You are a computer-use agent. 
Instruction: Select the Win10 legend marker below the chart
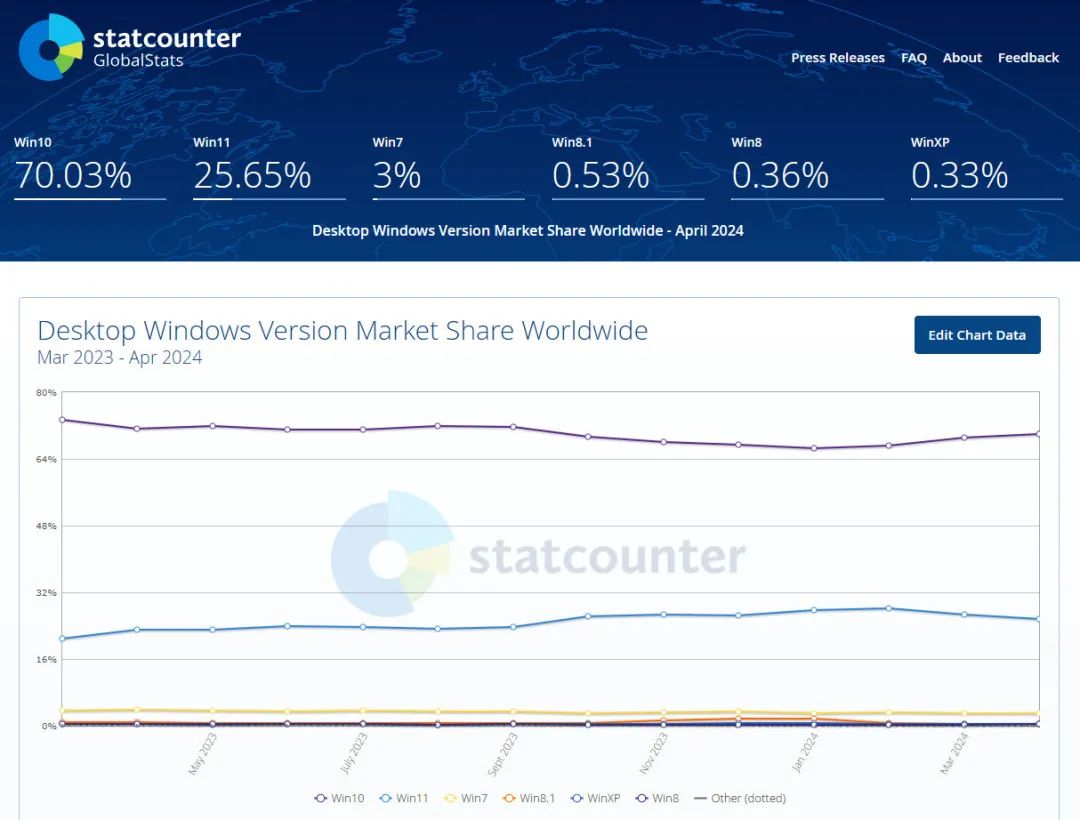click(x=320, y=798)
